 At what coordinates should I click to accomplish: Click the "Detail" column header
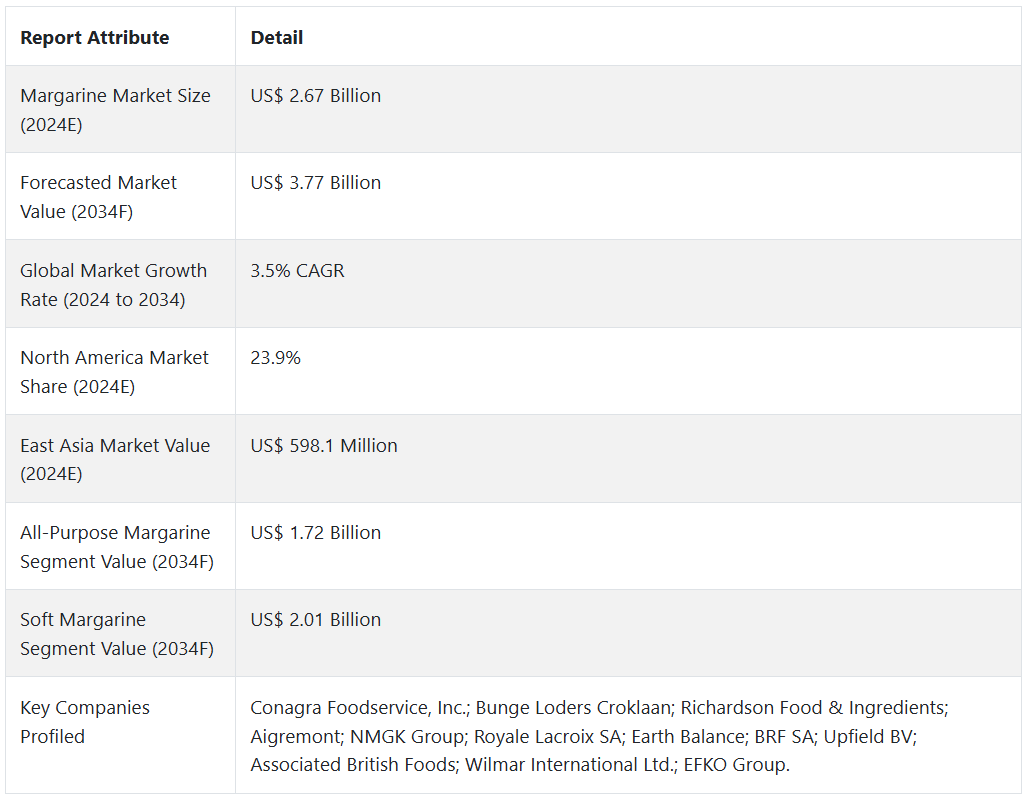[277, 38]
